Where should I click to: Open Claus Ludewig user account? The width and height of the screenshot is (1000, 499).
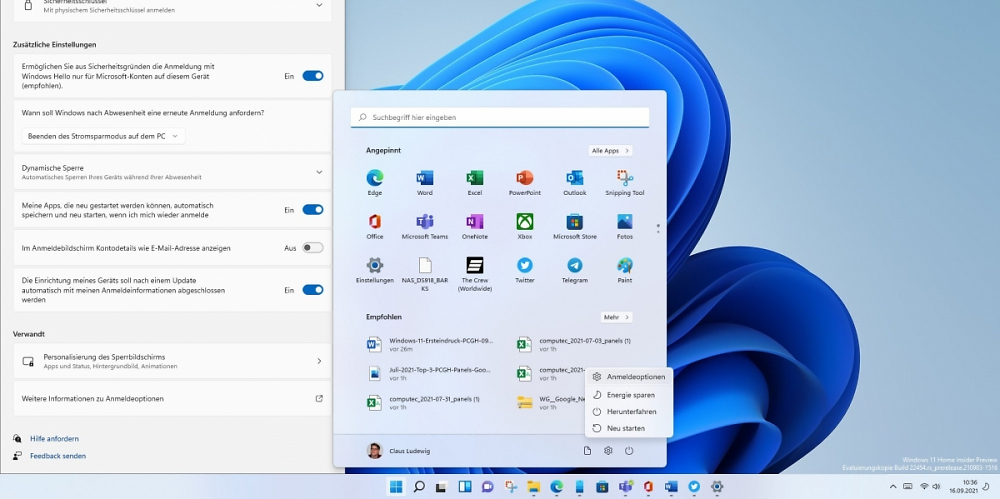pyautogui.click(x=399, y=451)
